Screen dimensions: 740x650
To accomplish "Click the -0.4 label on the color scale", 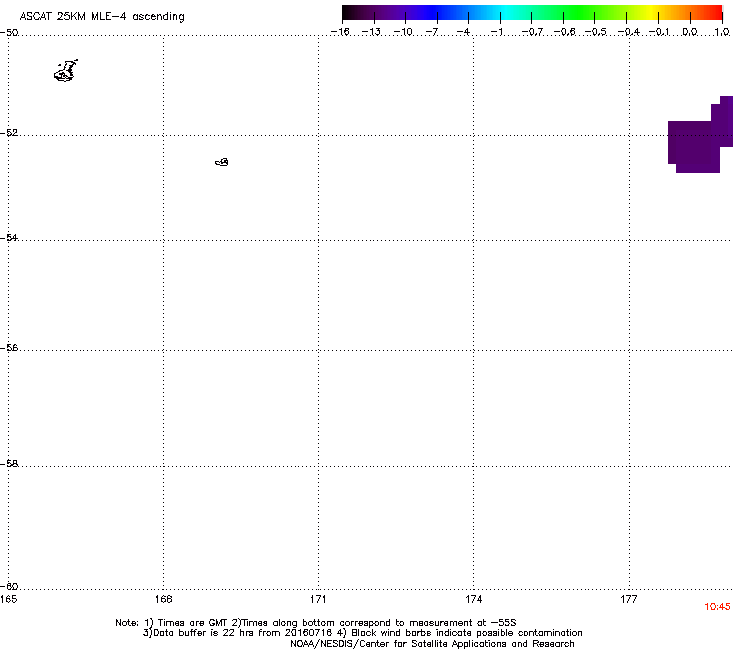I will [x=629, y=32].
